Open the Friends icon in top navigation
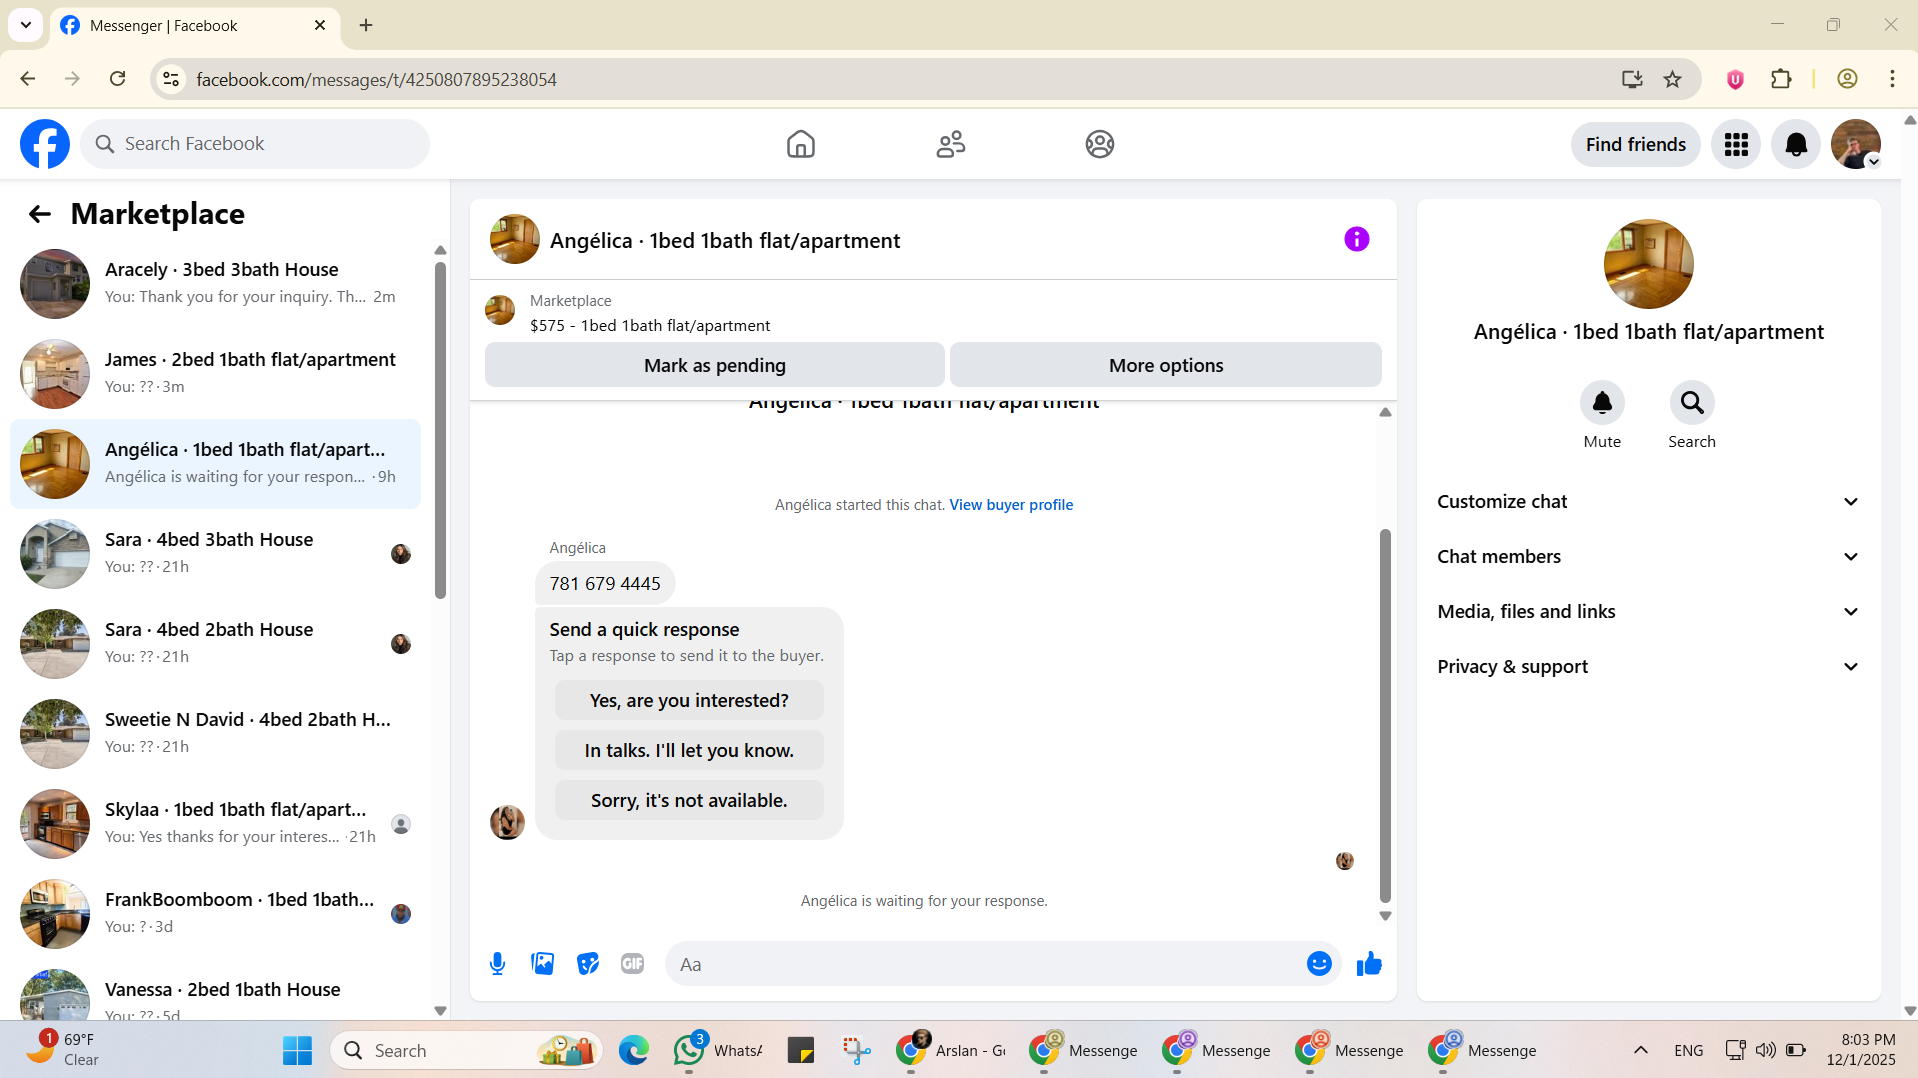 click(x=950, y=144)
